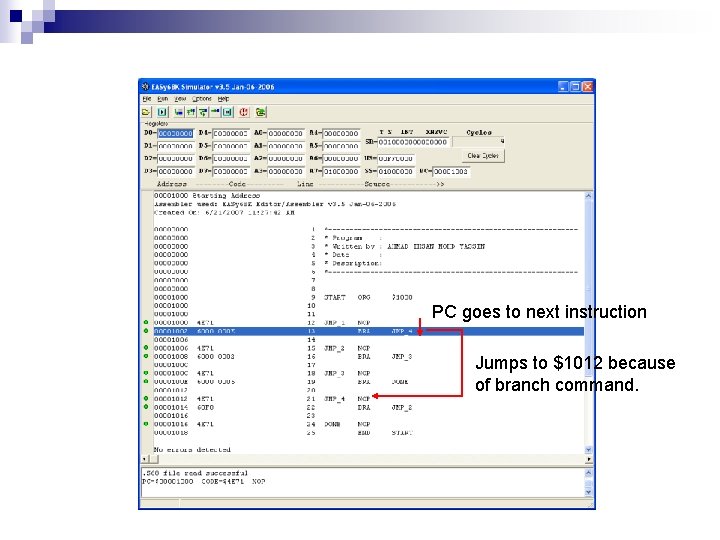Toggle breakpoint dot on highlighted line 13 BRA

click(146, 331)
